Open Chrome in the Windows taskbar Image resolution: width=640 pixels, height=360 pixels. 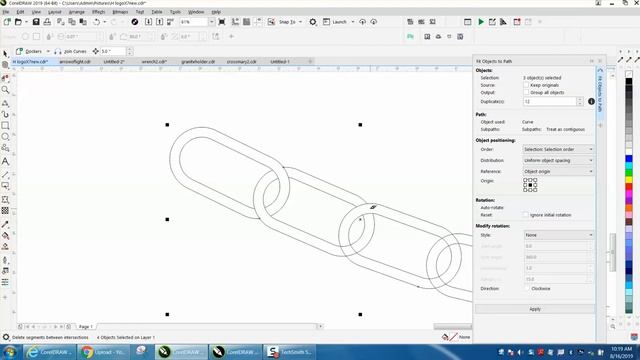104,352
